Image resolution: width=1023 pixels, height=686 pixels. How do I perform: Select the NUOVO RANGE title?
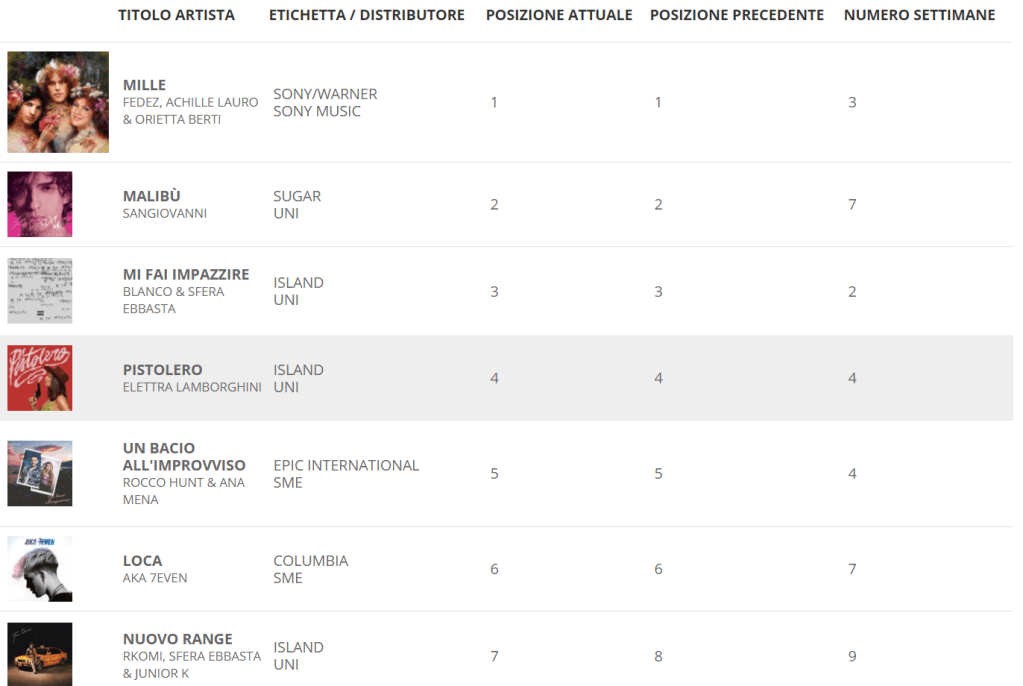(178, 639)
